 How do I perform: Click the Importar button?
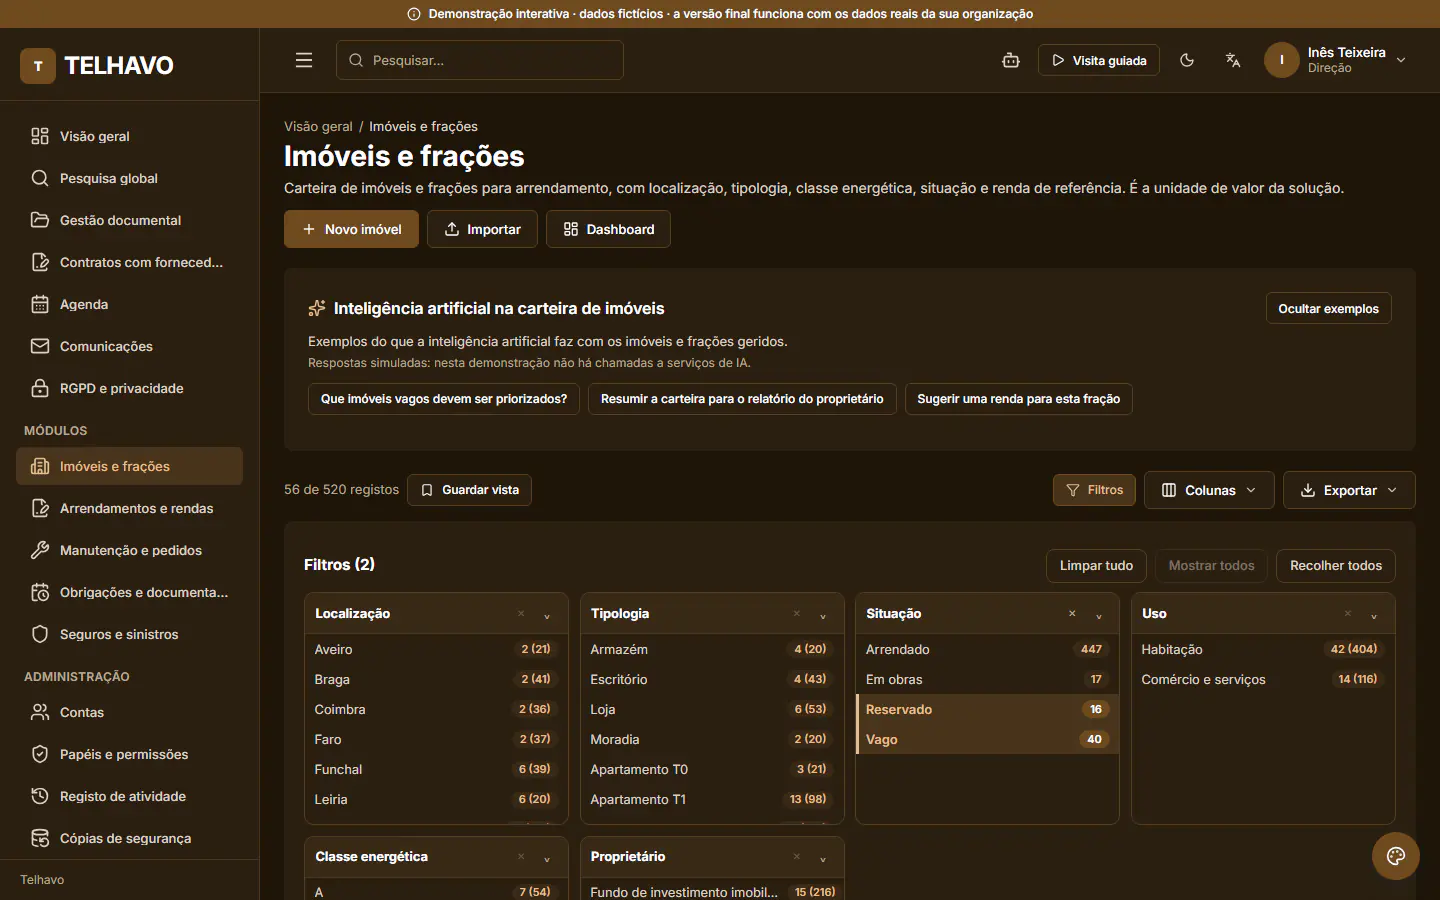click(482, 229)
